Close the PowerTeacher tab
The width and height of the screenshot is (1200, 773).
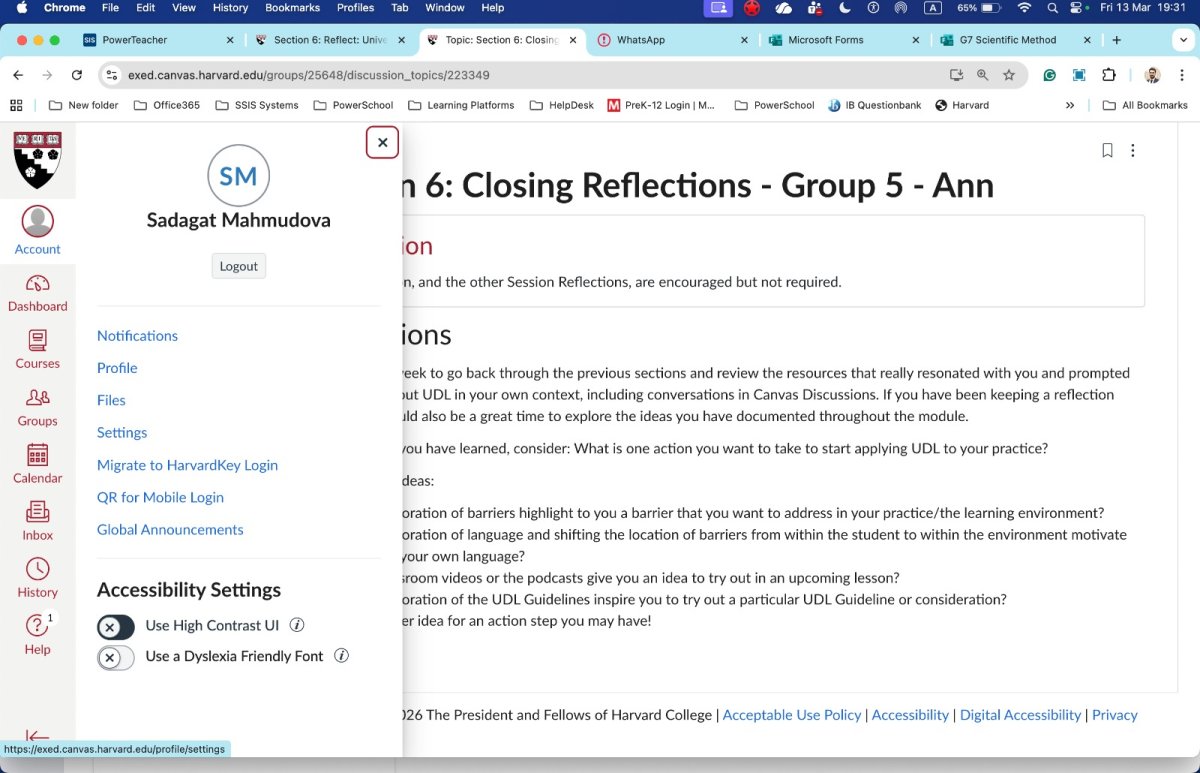pyautogui.click(x=229, y=40)
